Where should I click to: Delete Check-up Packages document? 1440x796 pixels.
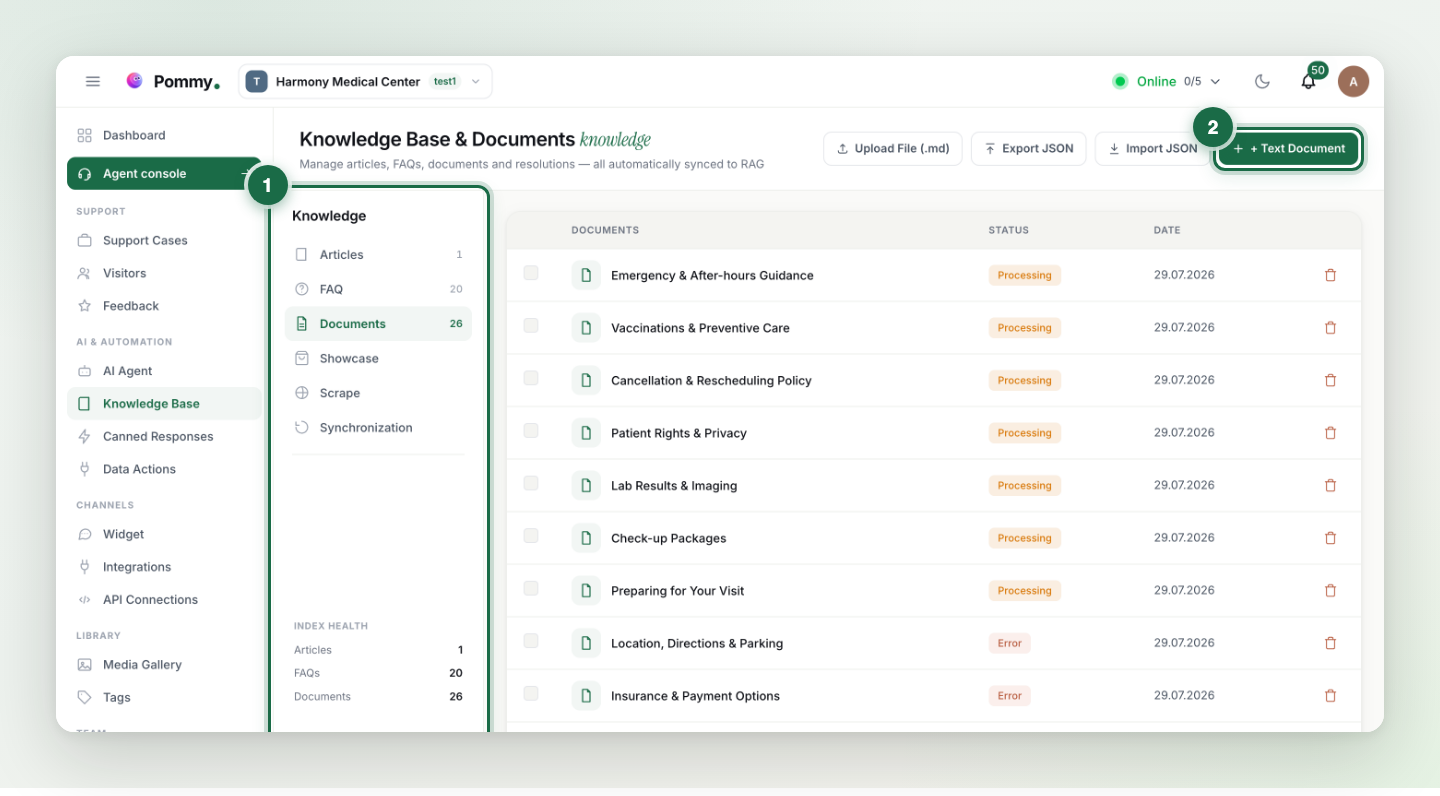tap(1330, 538)
